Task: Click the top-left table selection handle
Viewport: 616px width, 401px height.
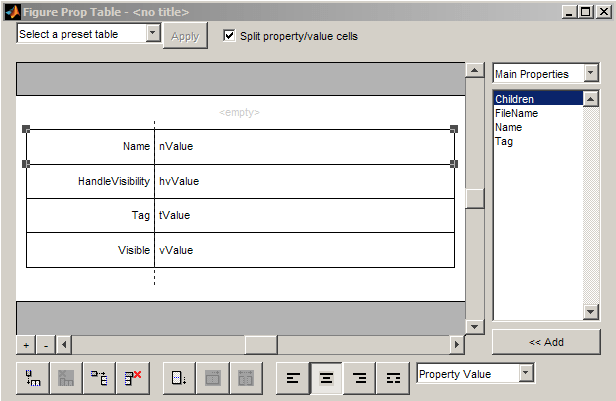Action: pos(26,129)
